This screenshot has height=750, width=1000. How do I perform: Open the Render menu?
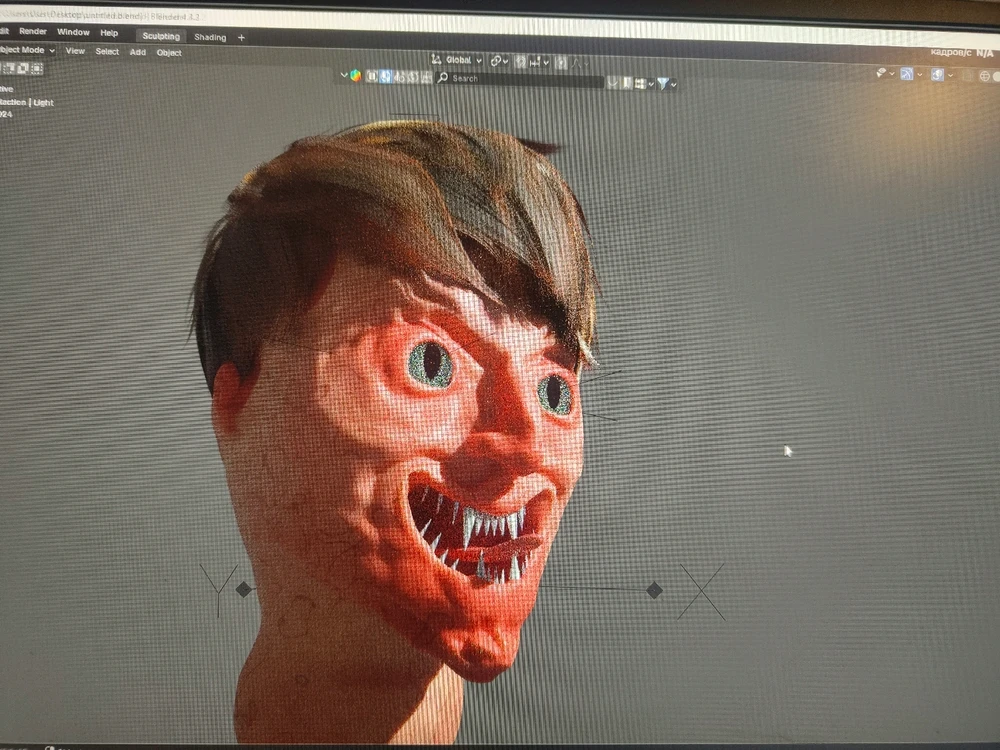32,32
